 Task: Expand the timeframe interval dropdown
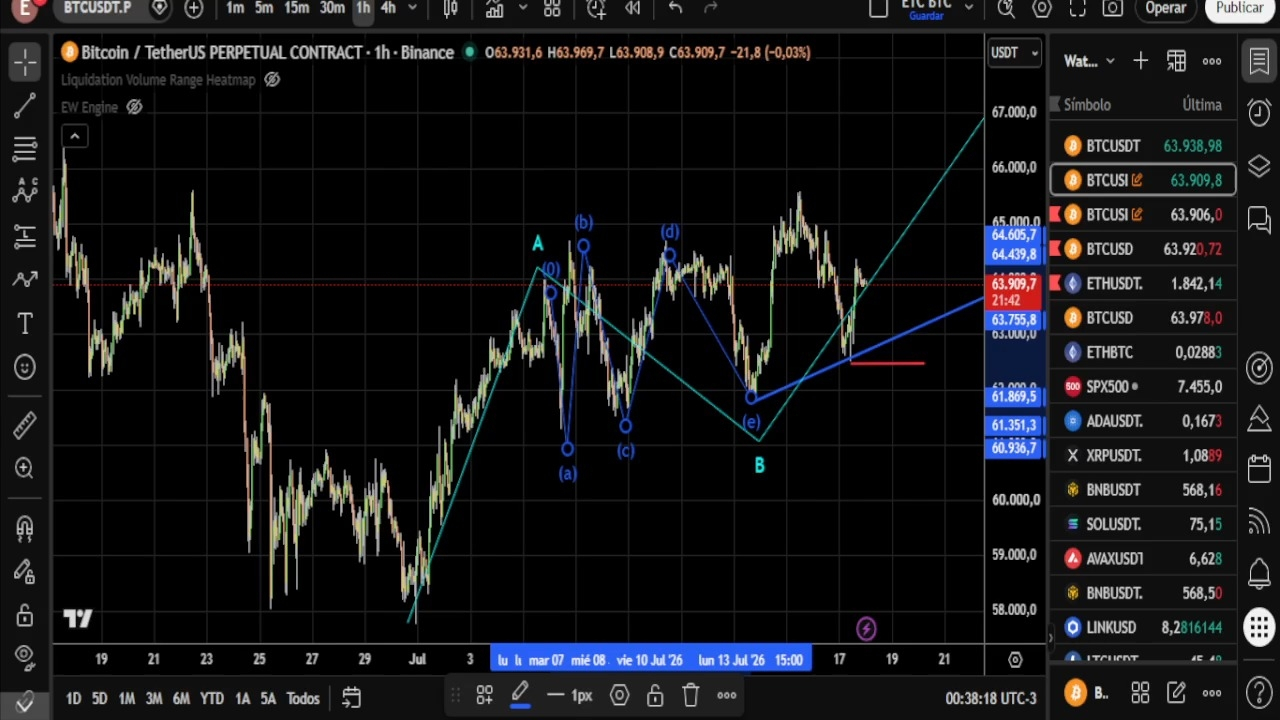pos(412,8)
